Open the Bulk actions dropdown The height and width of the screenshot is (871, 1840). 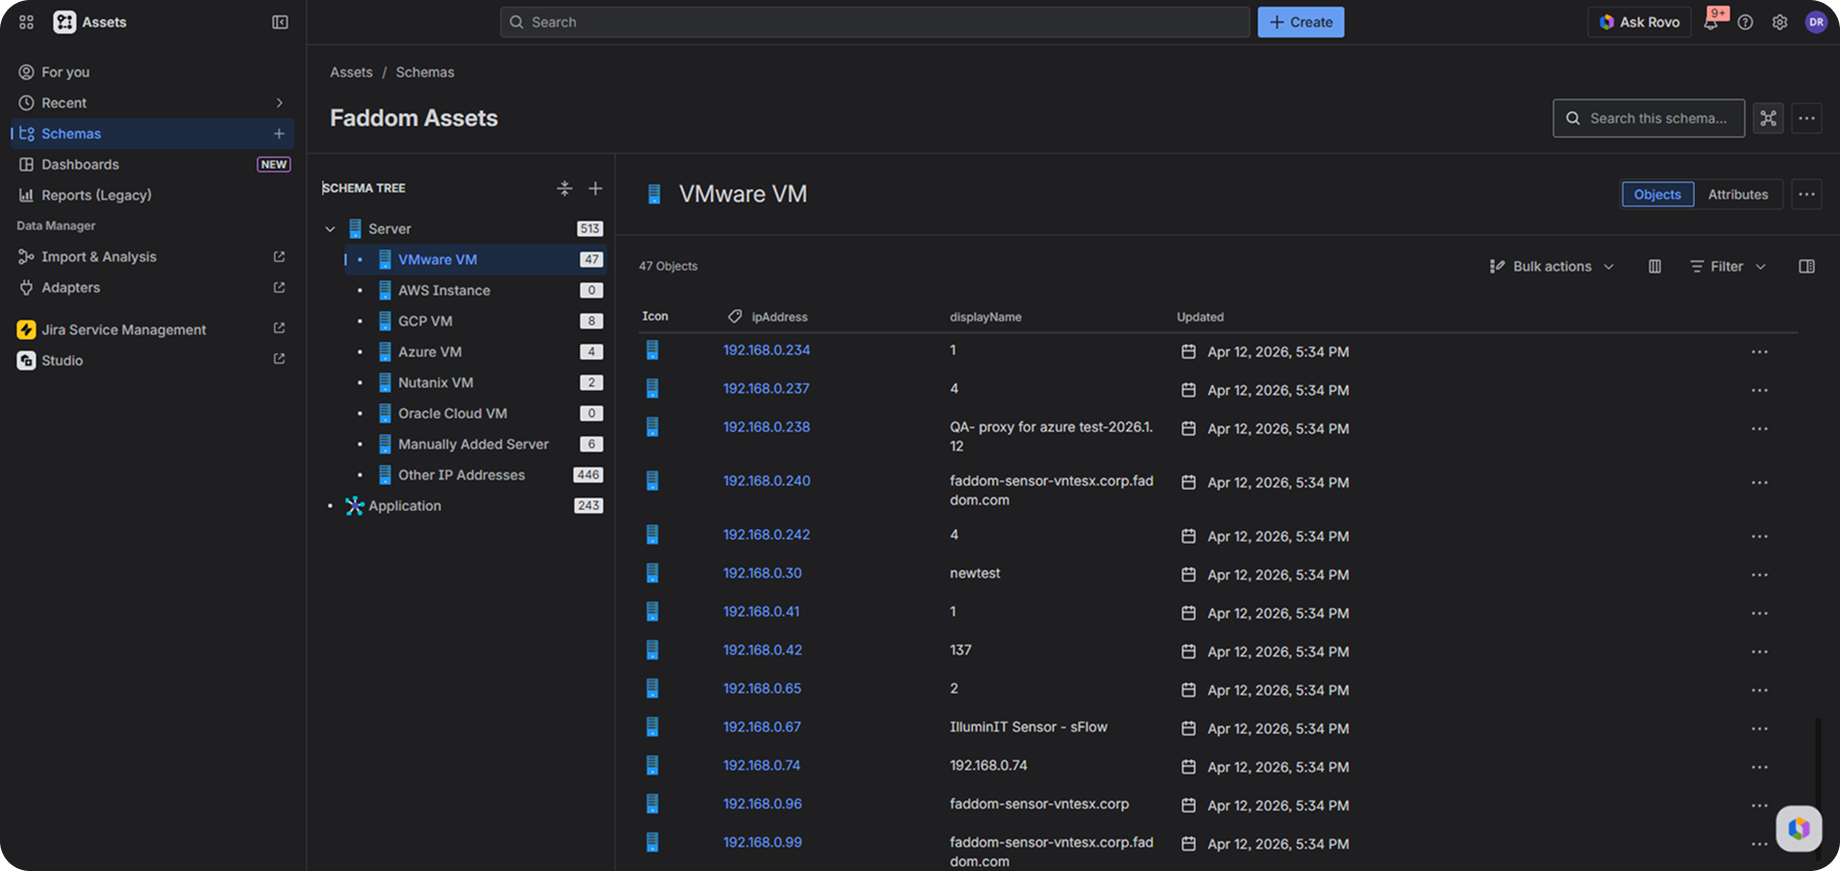click(x=1551, y=266)
